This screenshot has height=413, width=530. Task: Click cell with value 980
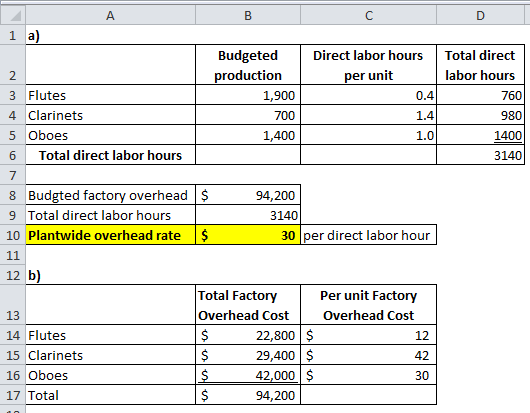(480, 115)
